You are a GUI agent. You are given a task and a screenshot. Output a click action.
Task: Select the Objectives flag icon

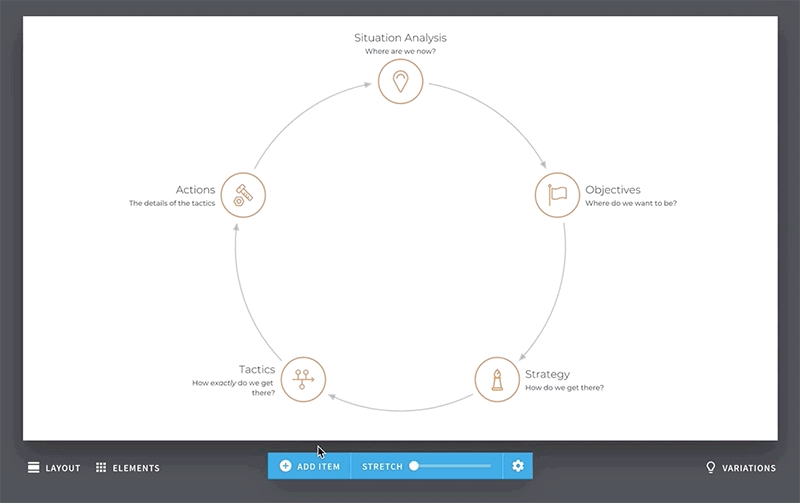click(x=557, y=195)
